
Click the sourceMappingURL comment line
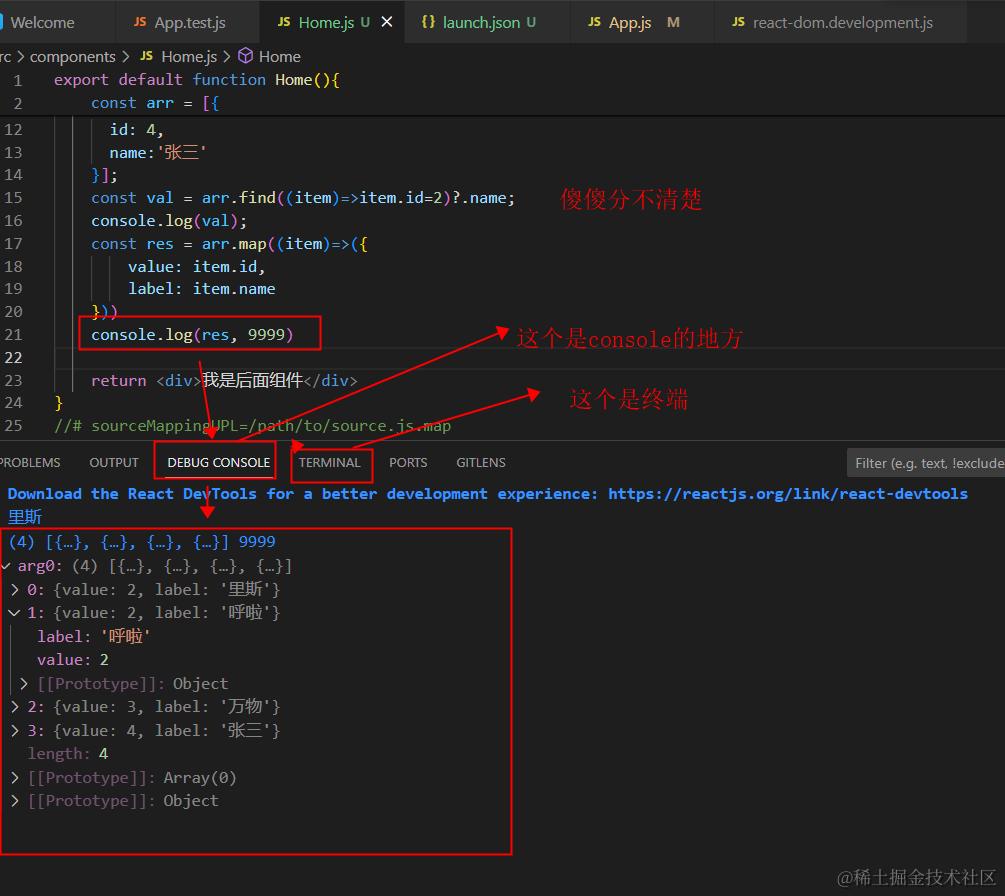click(252, 426)
